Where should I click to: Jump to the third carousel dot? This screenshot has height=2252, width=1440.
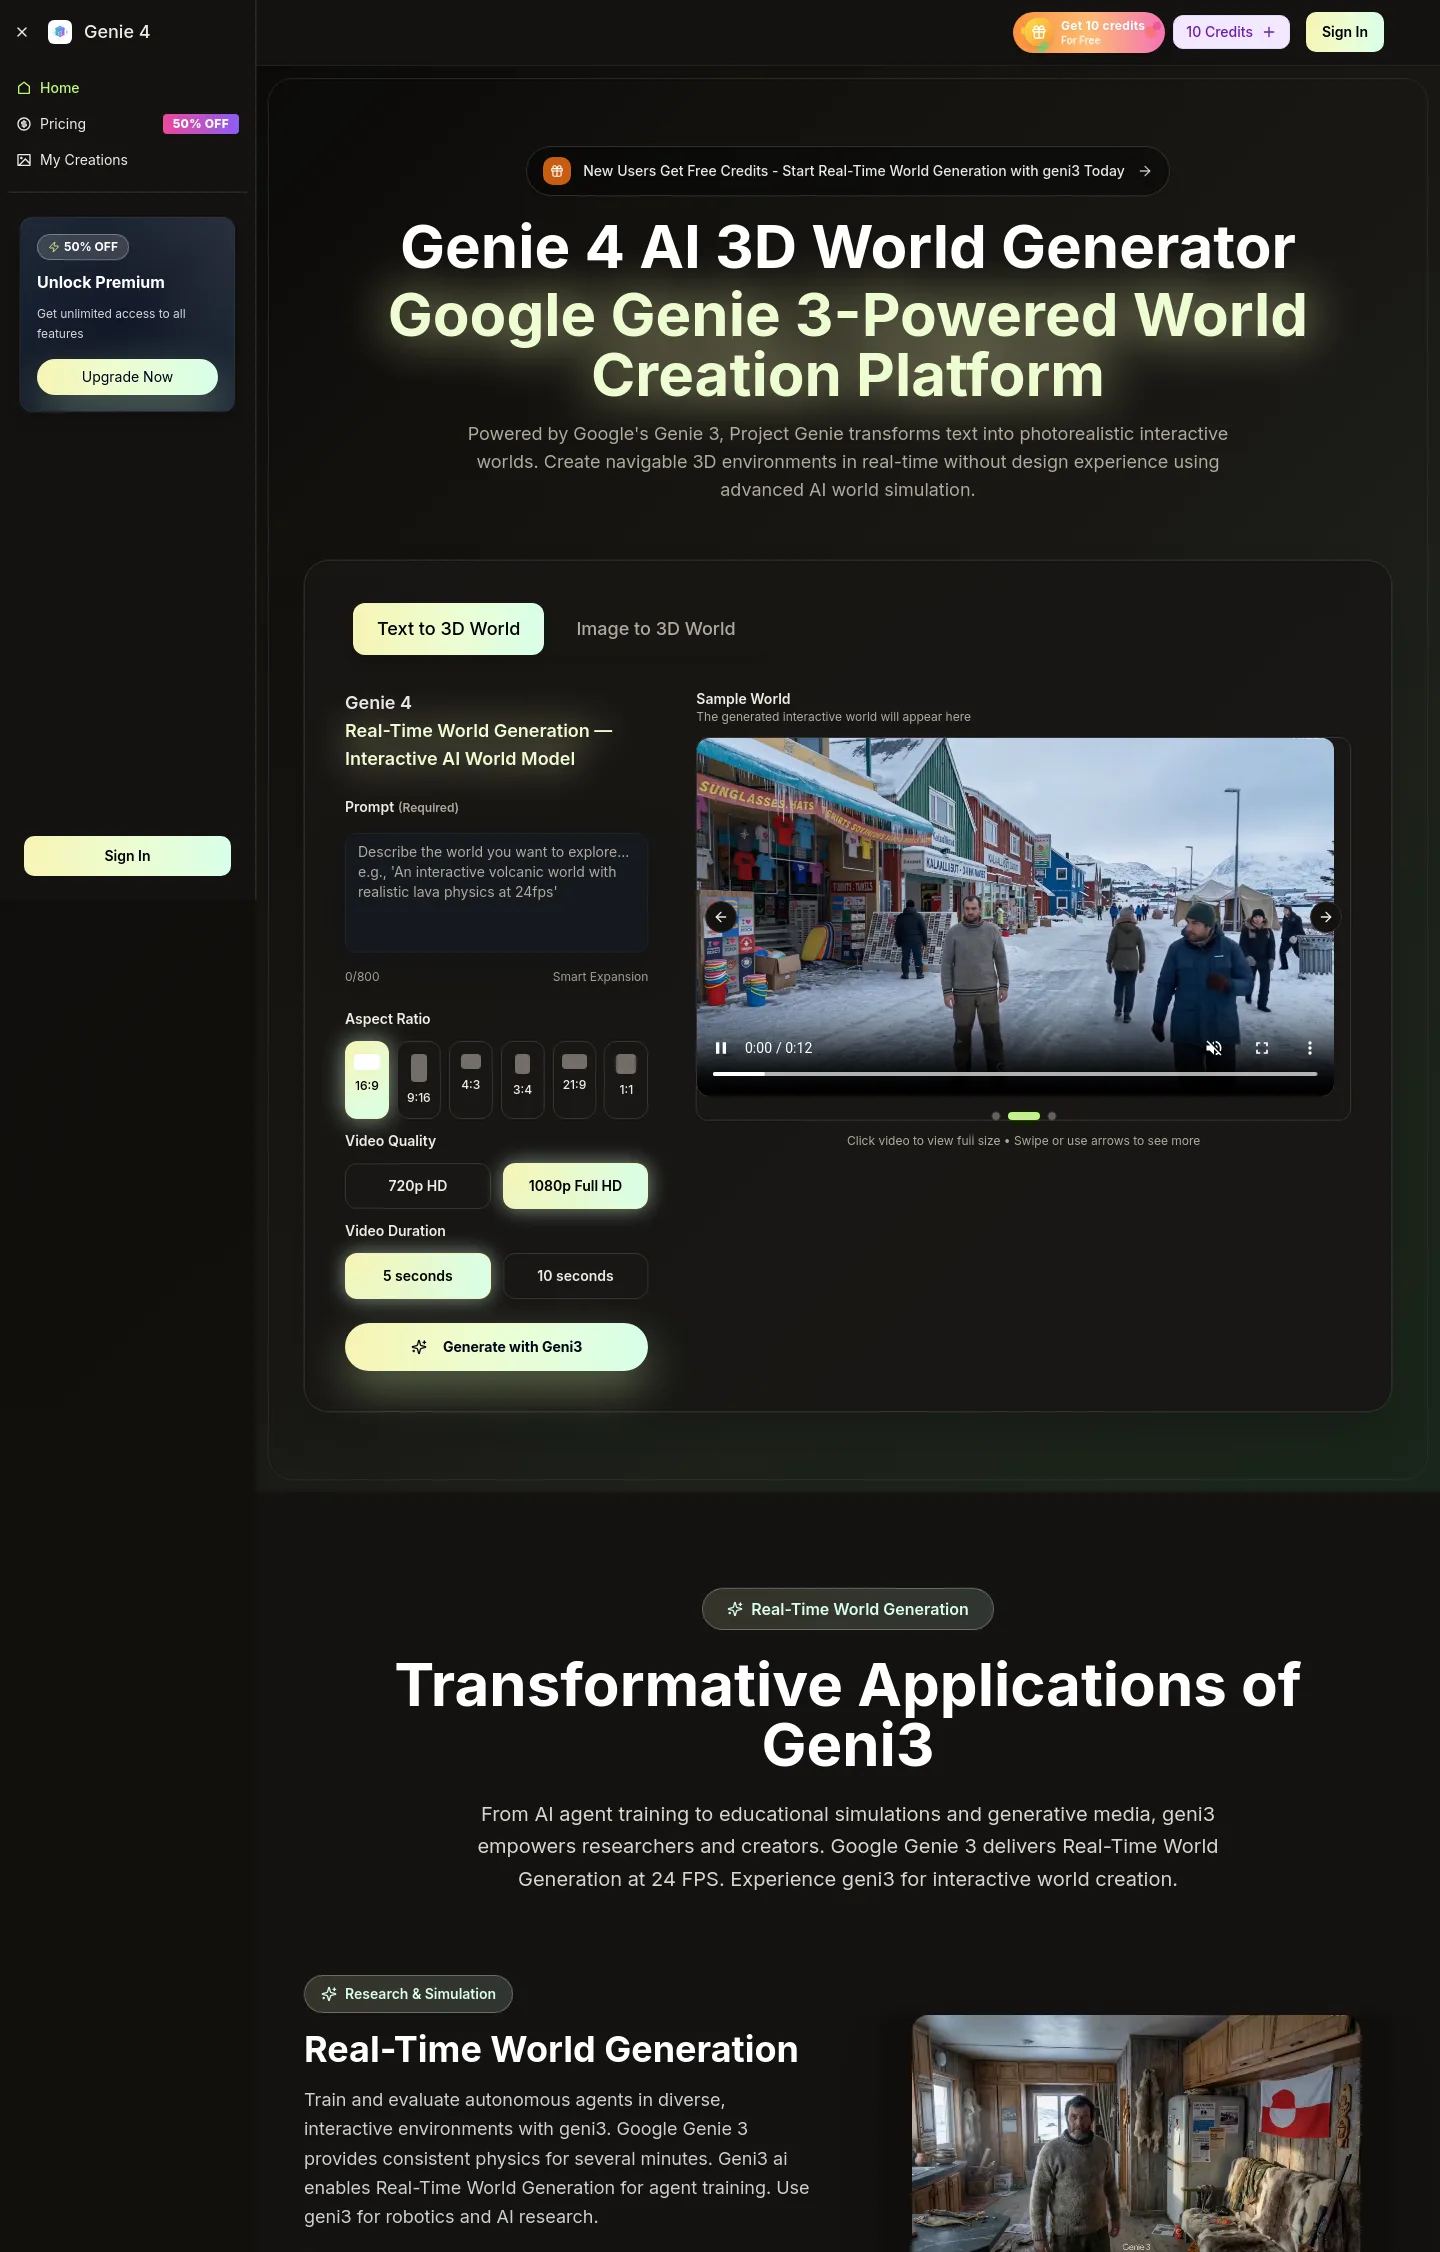pyautogui.click(x=1052, y=1116)
